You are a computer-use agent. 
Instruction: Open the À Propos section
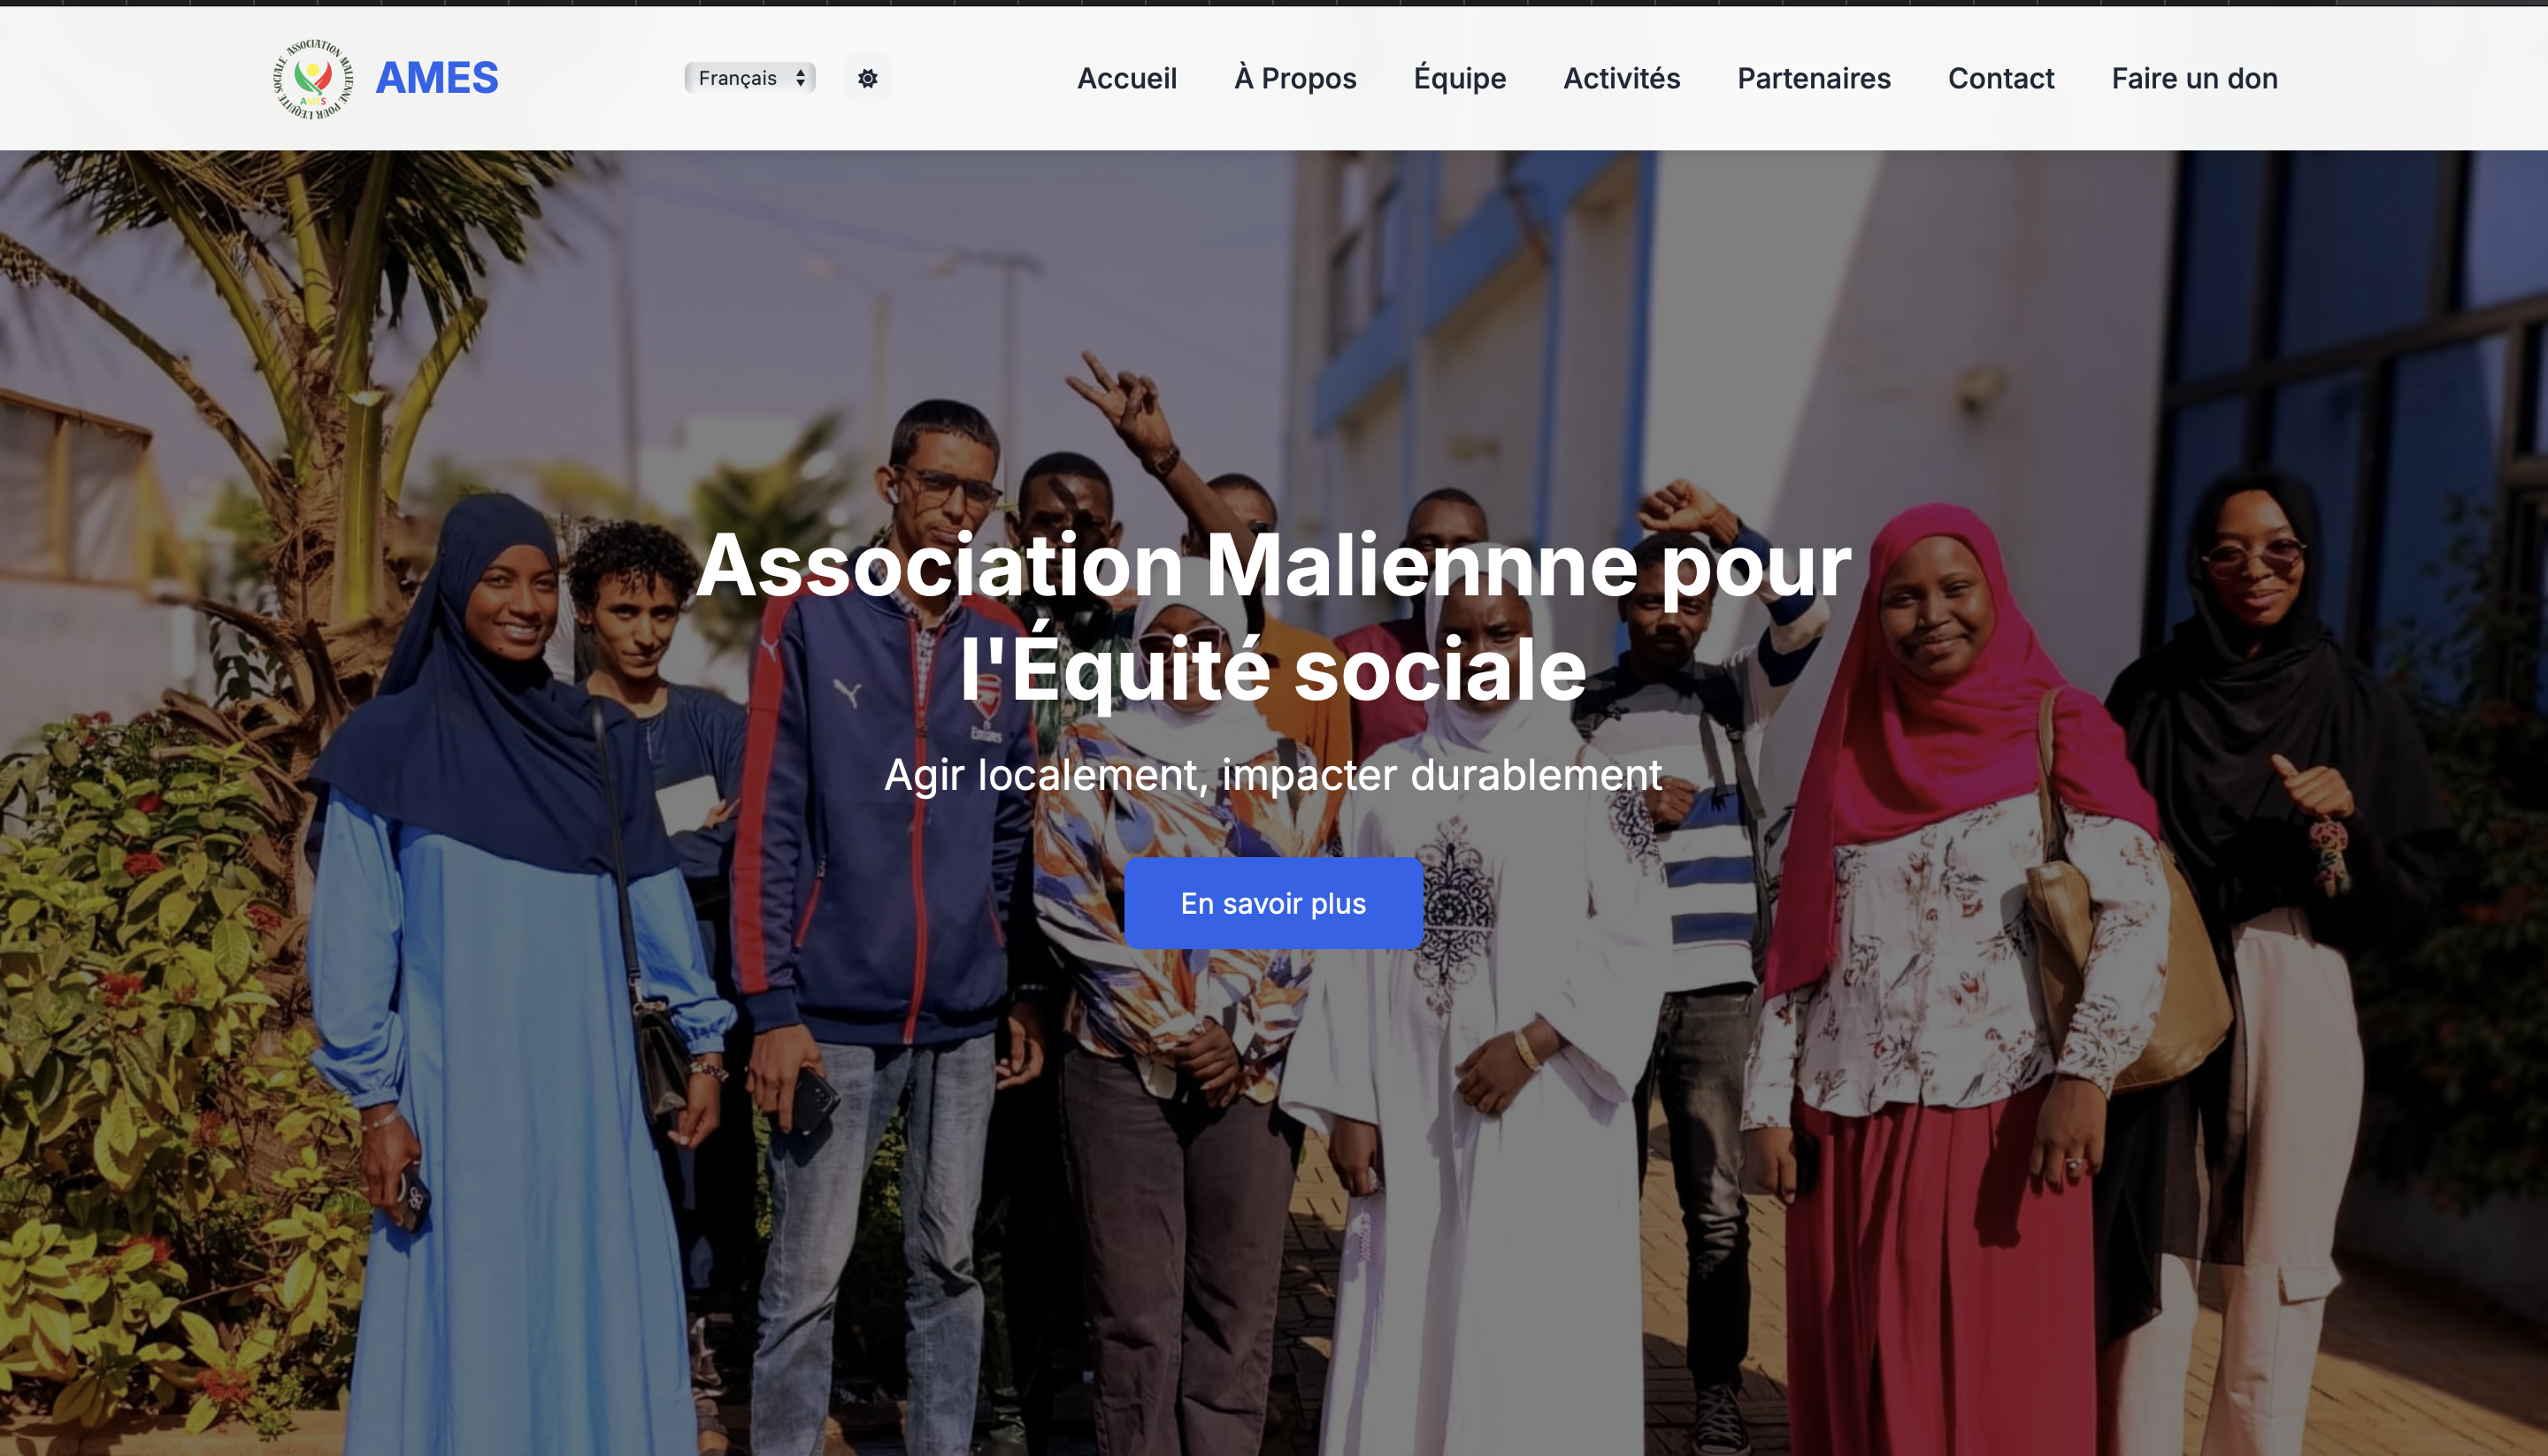1295,78
